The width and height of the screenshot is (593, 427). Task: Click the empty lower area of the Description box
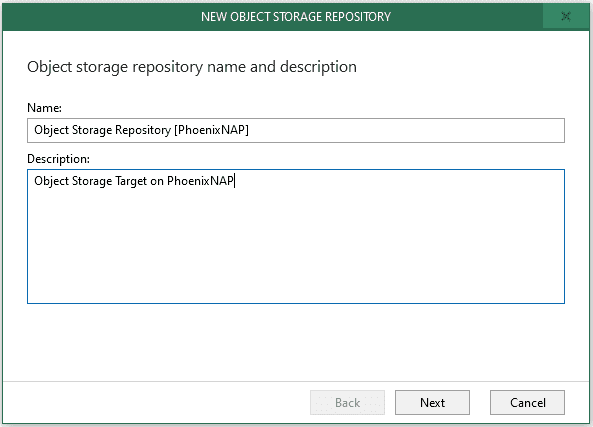click(x=296, y=257)
